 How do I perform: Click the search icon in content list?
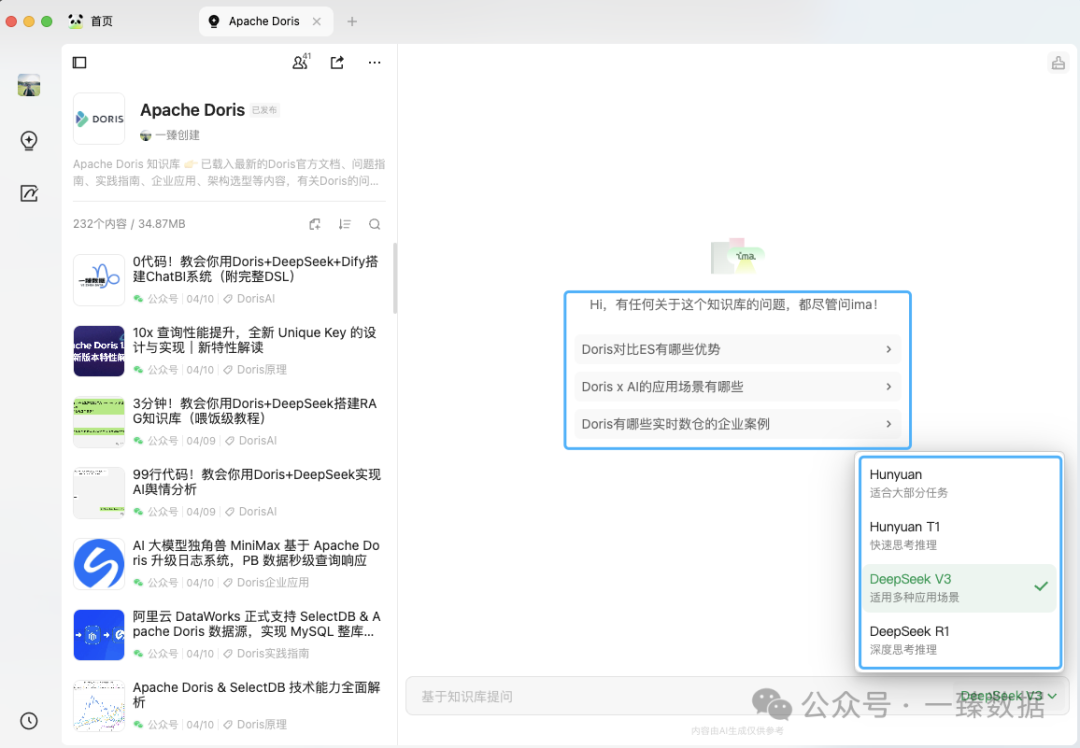[374, 224]
